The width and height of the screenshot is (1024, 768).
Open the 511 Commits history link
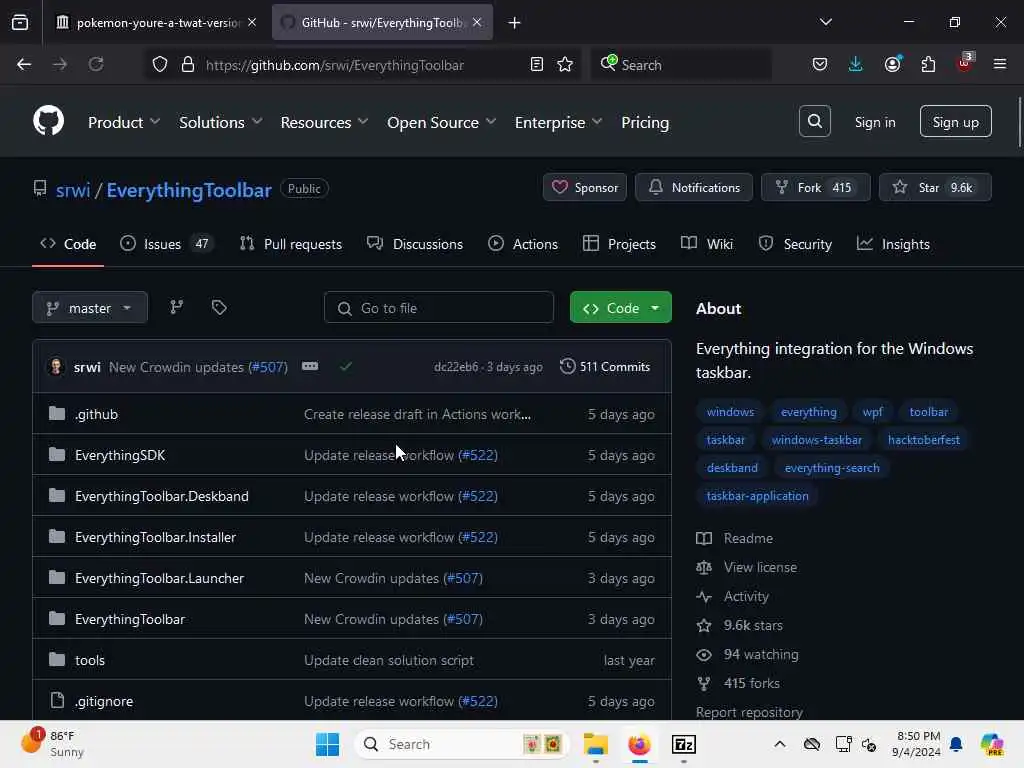tap(605, 366)
